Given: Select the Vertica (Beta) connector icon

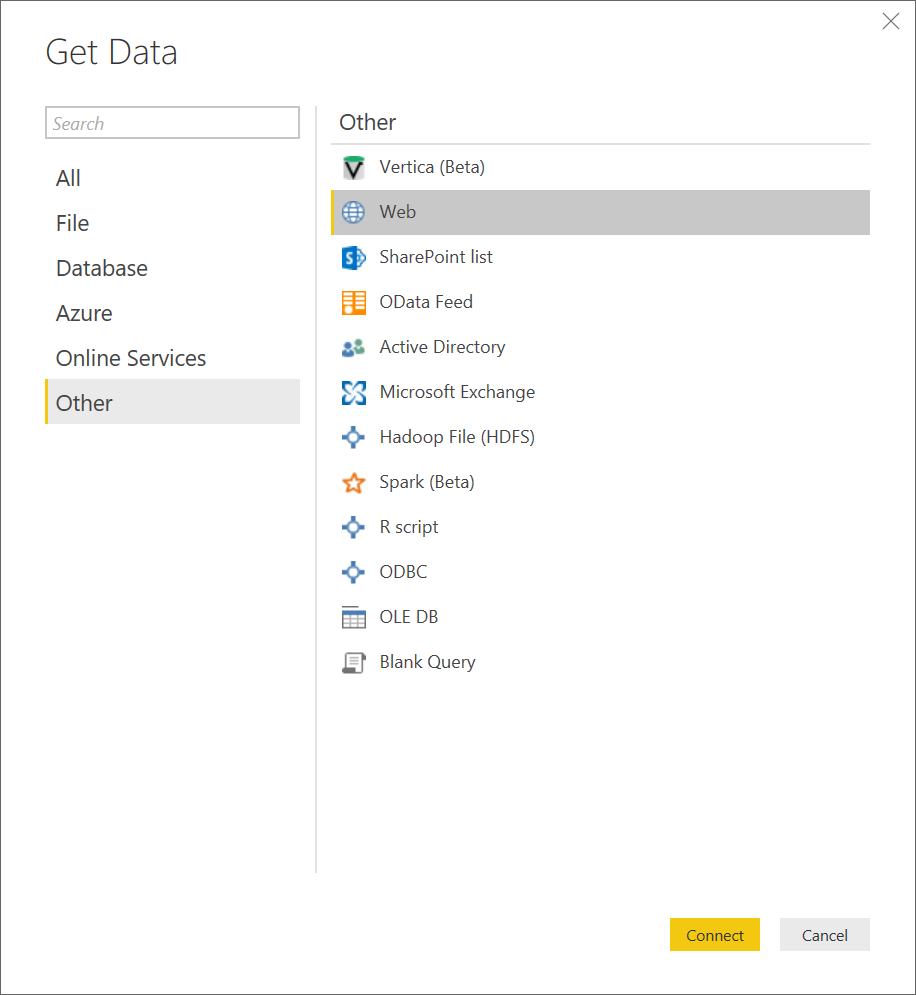Looking at the screenshot, I should pos(353,168).
